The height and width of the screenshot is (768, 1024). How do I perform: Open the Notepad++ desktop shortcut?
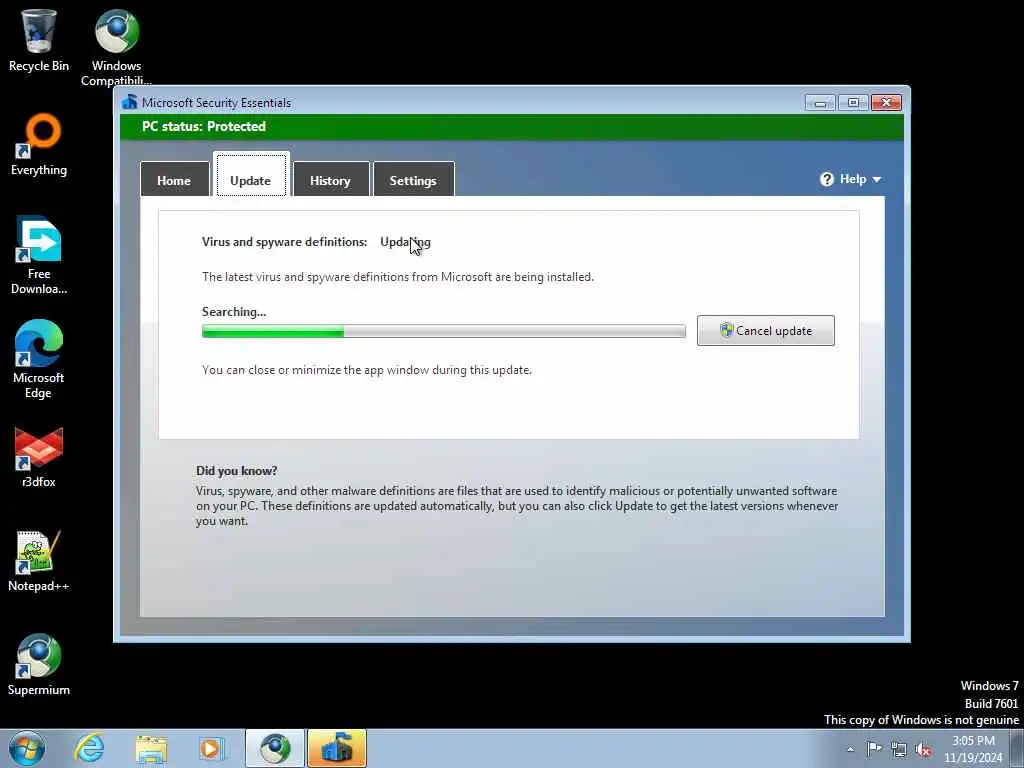pyautogui.click(x=39, y=560)
